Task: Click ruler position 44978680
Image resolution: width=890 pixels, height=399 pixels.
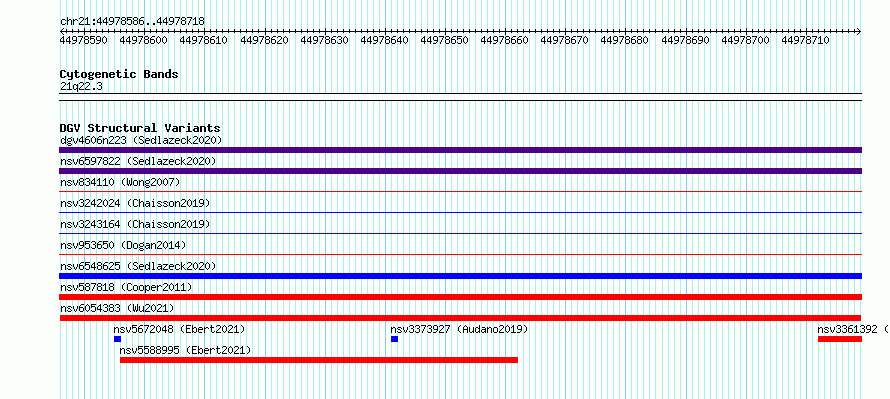Action: point(624,40)
